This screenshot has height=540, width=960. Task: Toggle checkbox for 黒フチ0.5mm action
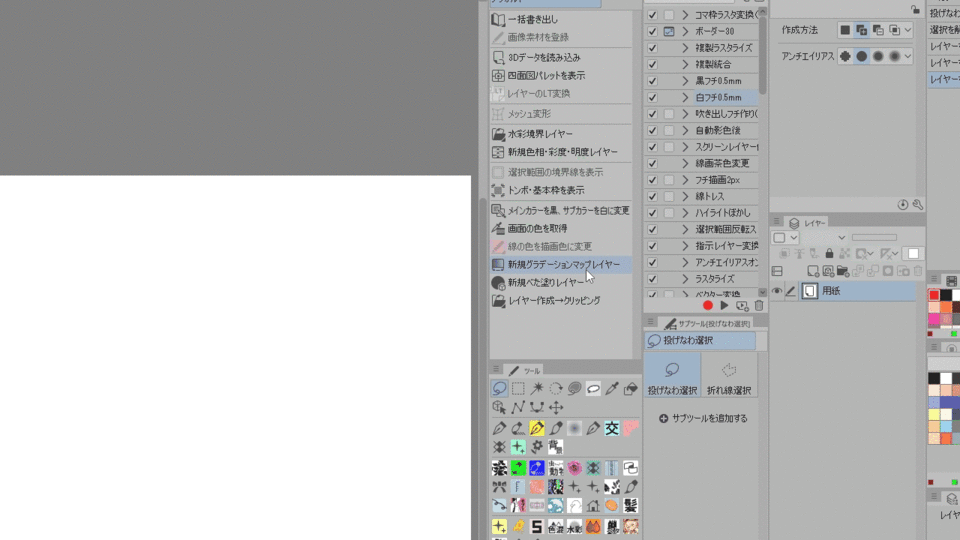pos(652,81)
